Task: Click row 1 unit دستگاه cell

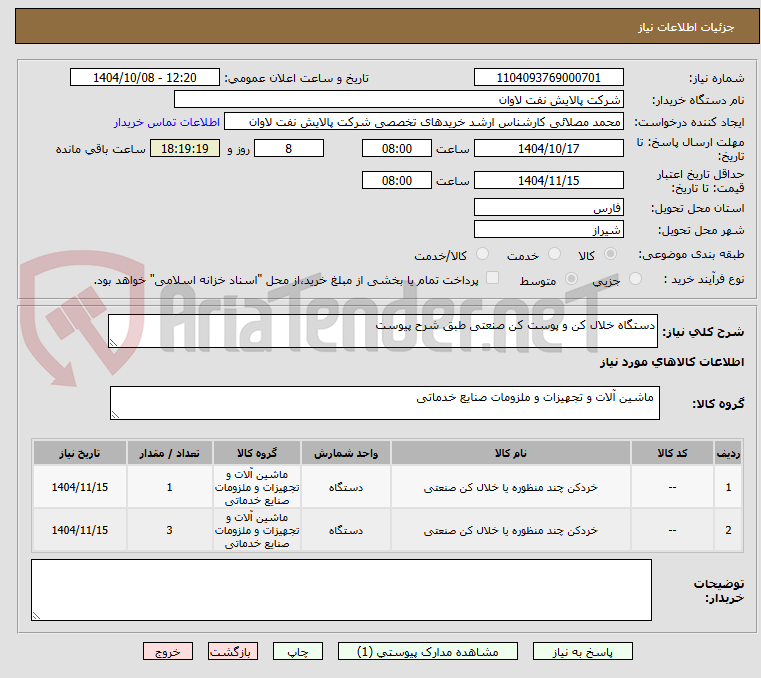Action: (x=346, y=487)
